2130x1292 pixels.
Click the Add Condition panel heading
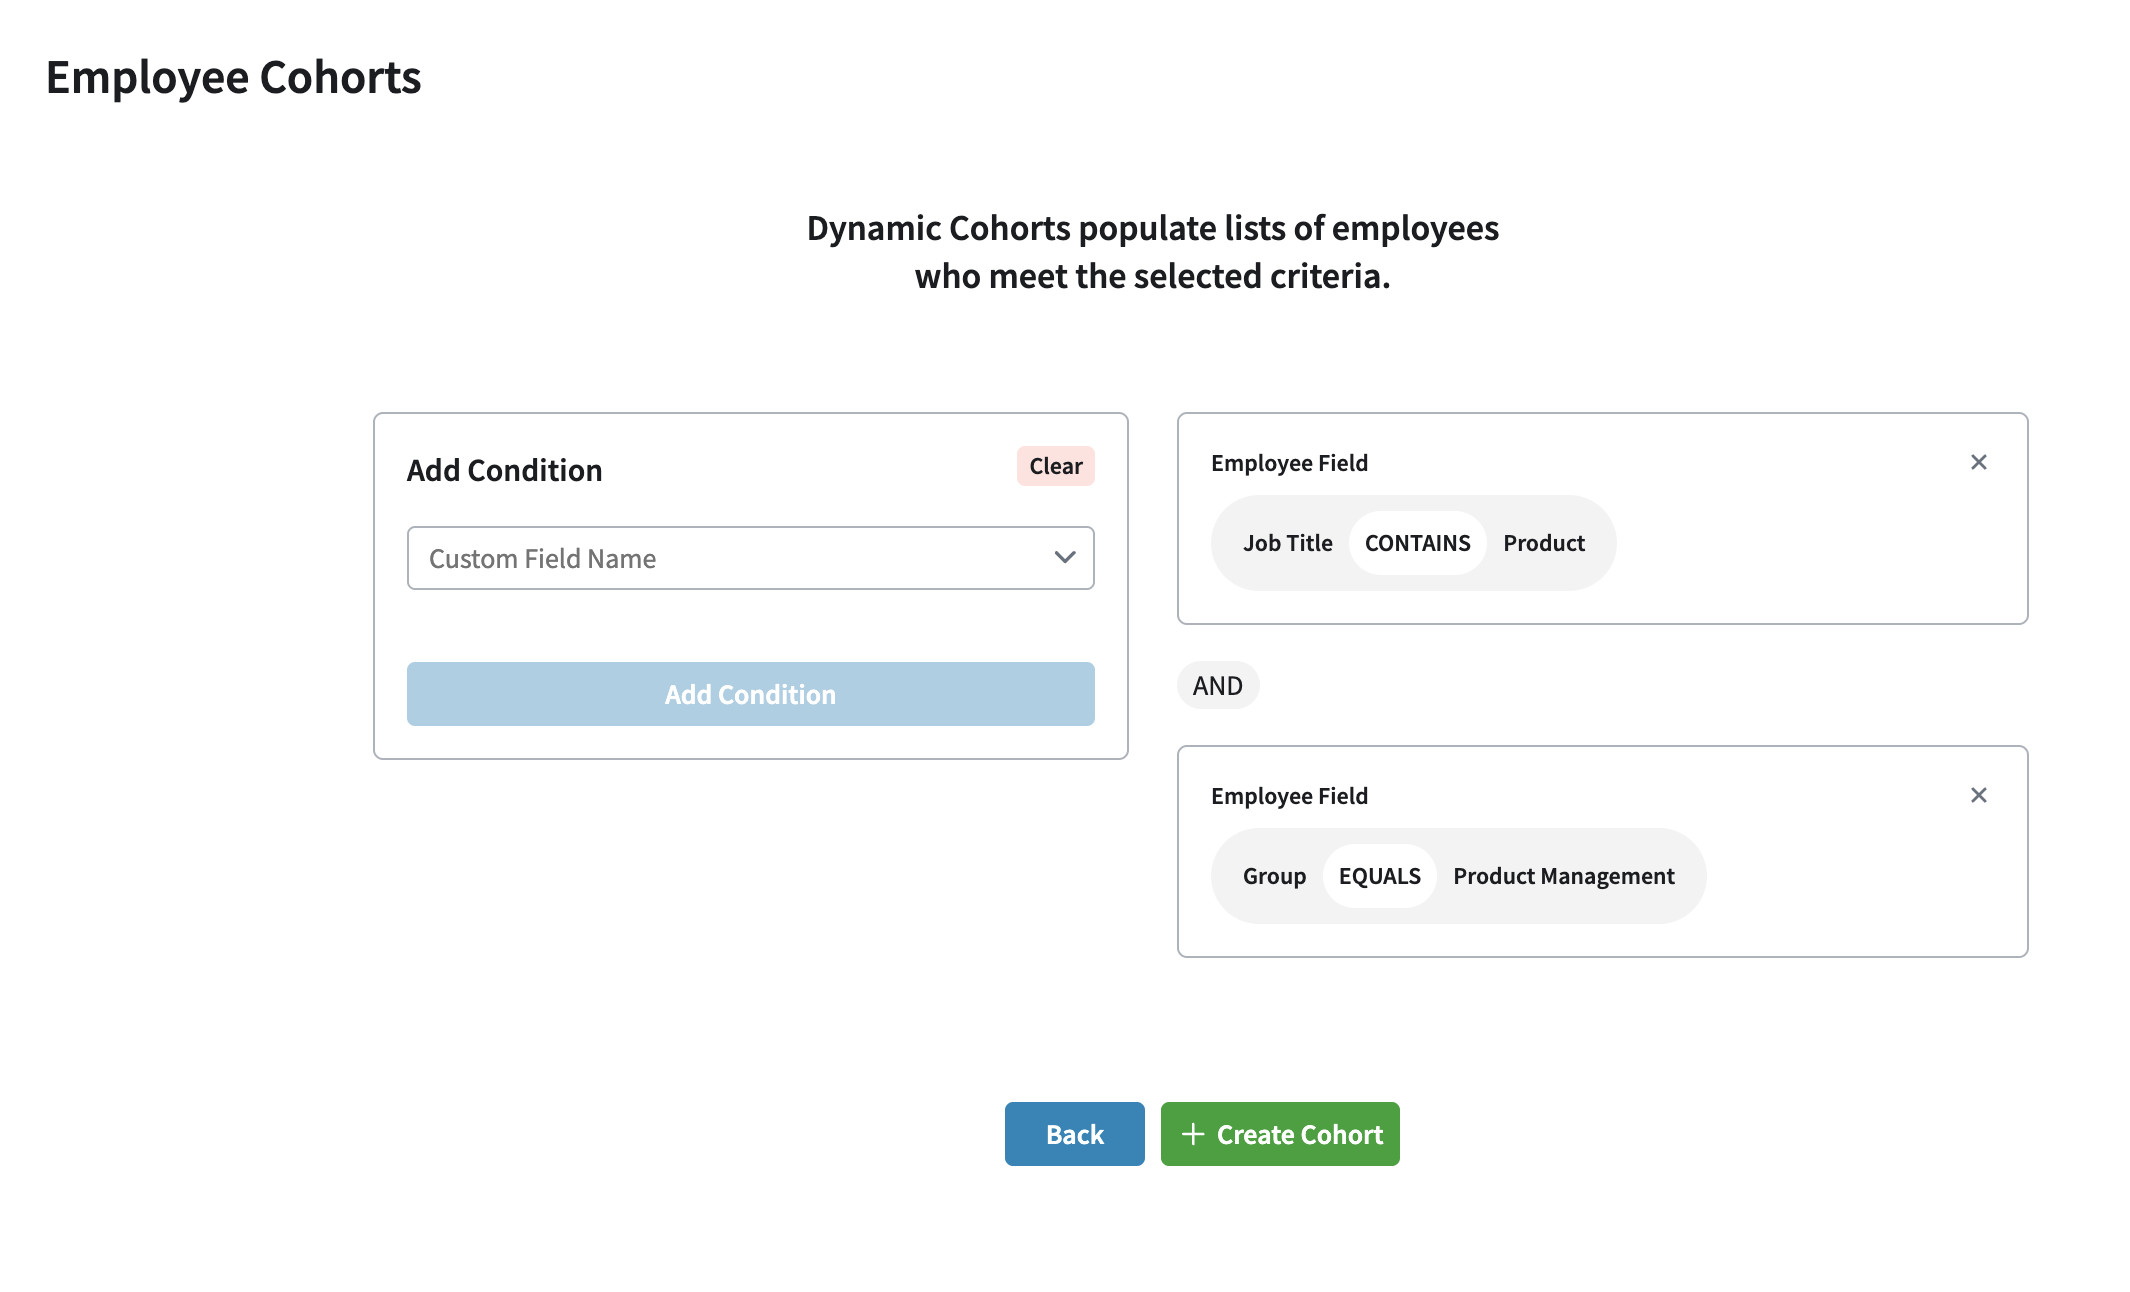coord(504,470)
